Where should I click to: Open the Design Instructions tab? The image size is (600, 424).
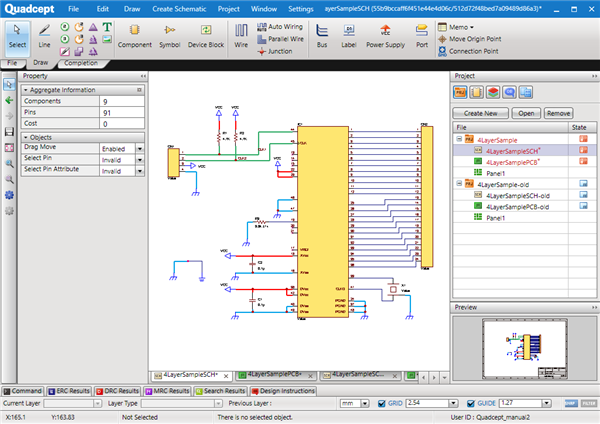tap(283, 391)
